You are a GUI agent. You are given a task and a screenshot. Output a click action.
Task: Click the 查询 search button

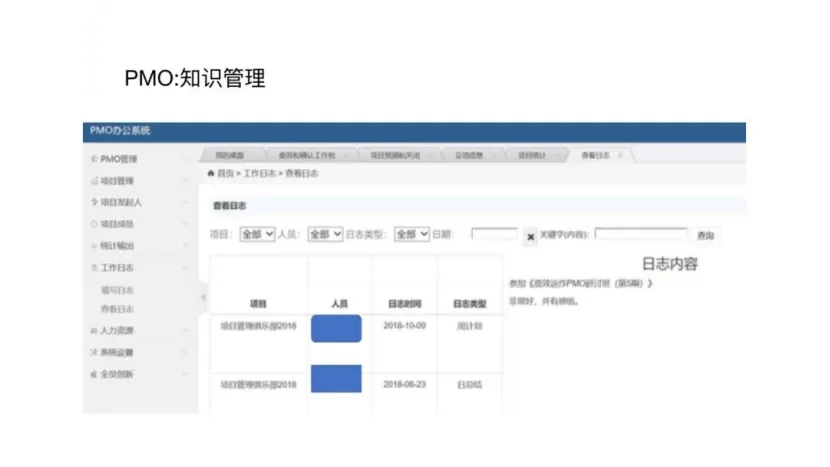(x=706, y=235)
